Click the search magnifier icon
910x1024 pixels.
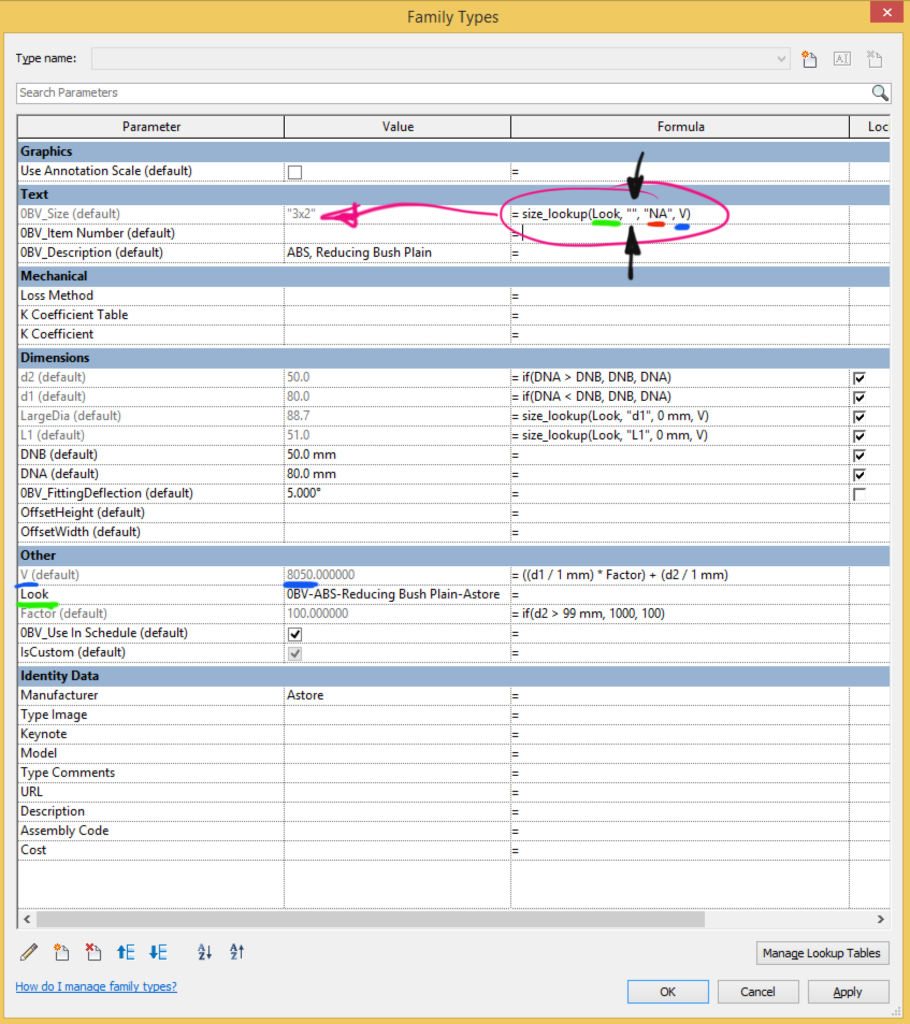[x=879, y=92]
